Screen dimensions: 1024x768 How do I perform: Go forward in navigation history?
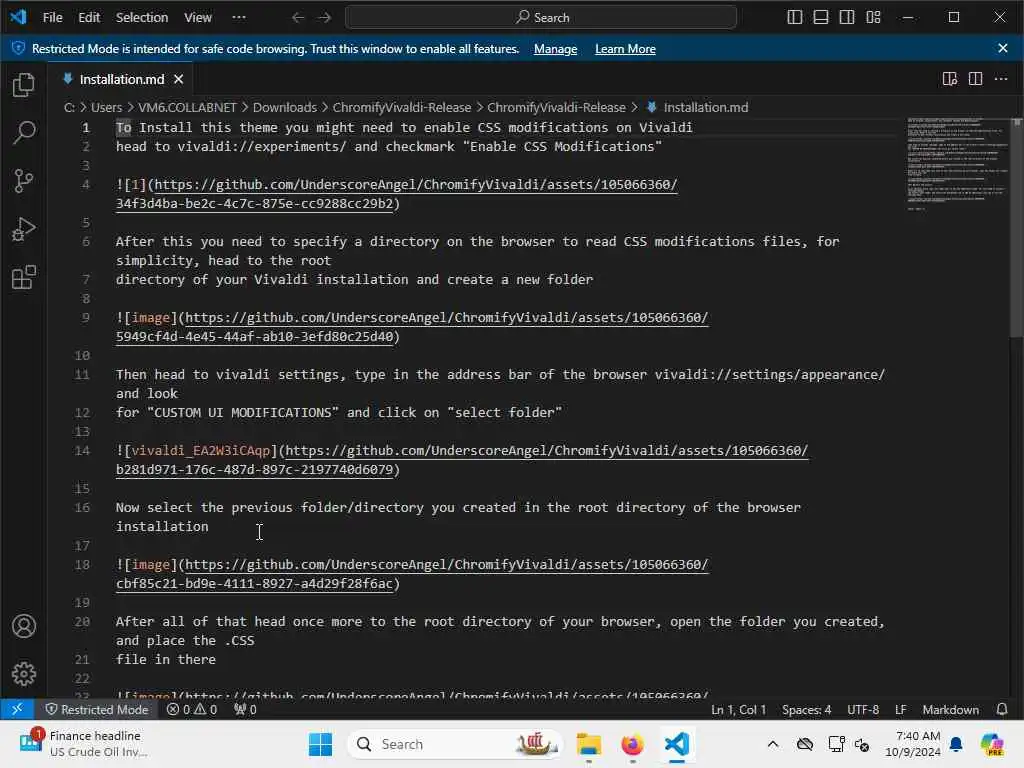pyautogui.click(x=324, y=18)
